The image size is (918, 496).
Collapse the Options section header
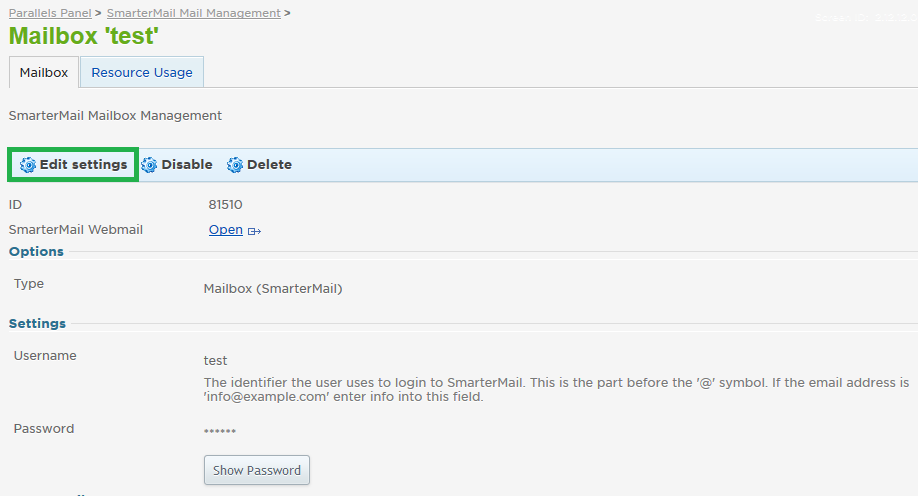click(x=36, y=251)
